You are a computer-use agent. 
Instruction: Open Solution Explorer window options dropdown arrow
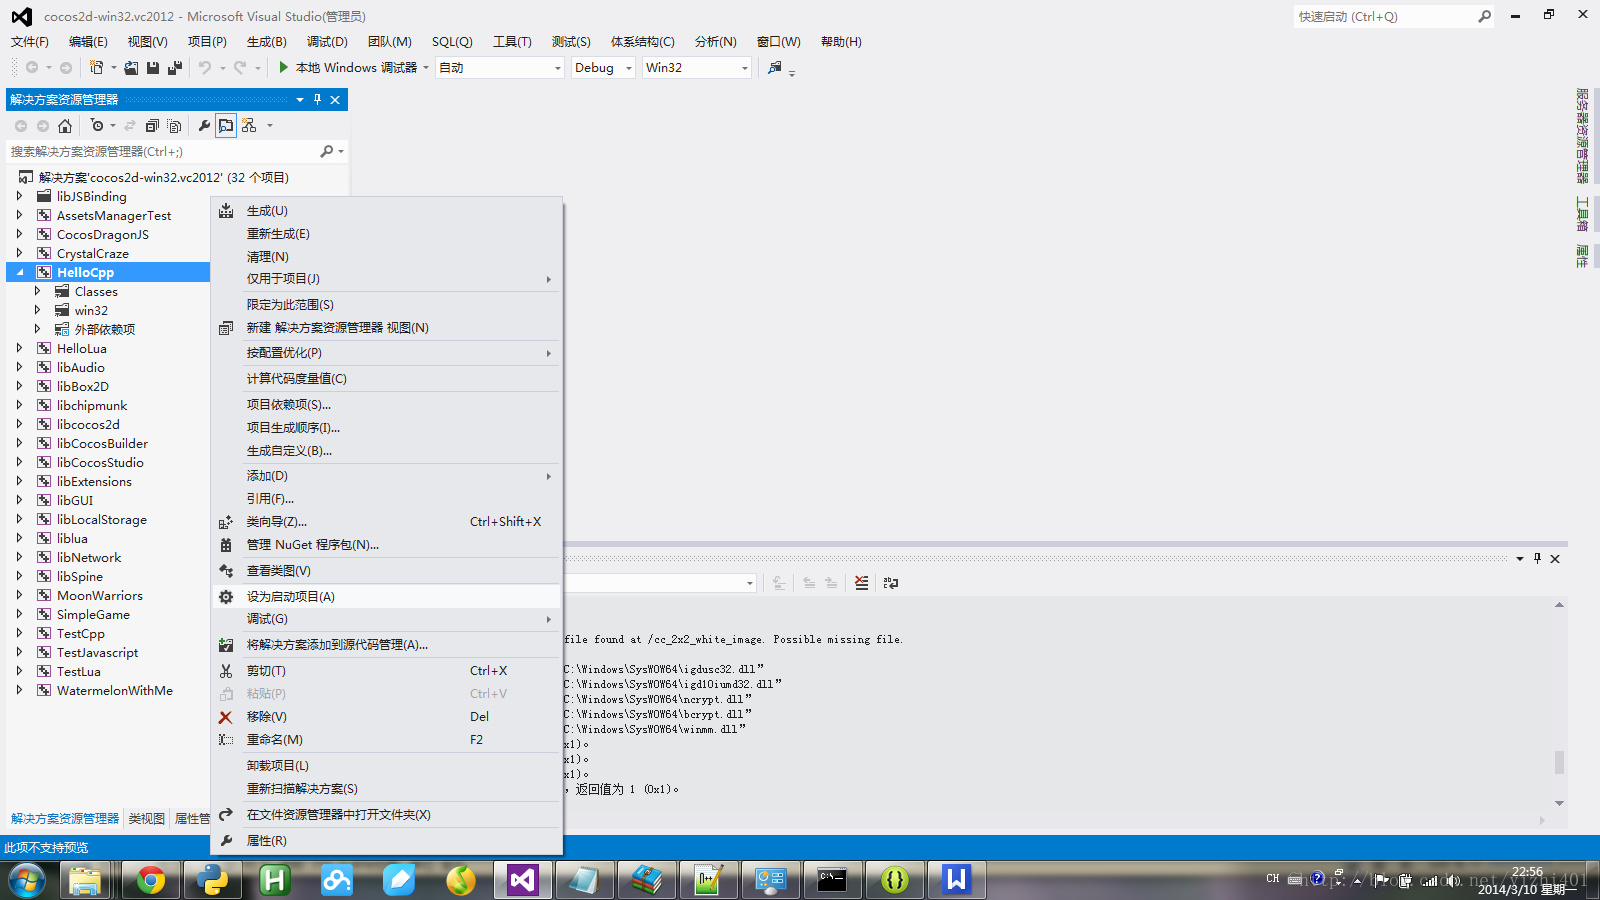(299, 99)
